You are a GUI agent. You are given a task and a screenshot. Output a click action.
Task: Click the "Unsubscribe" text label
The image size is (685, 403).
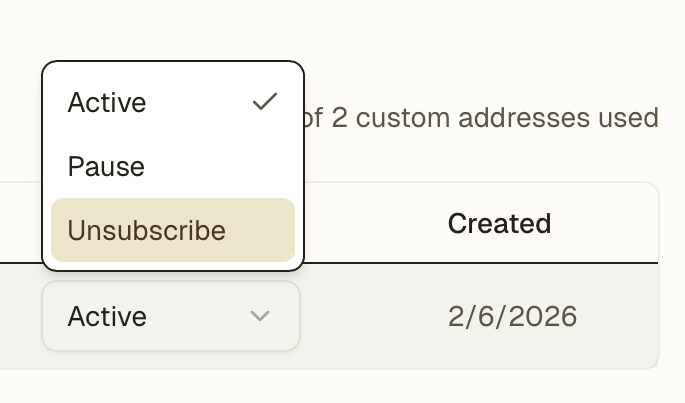pyautogui.click(x=146, y=230)
